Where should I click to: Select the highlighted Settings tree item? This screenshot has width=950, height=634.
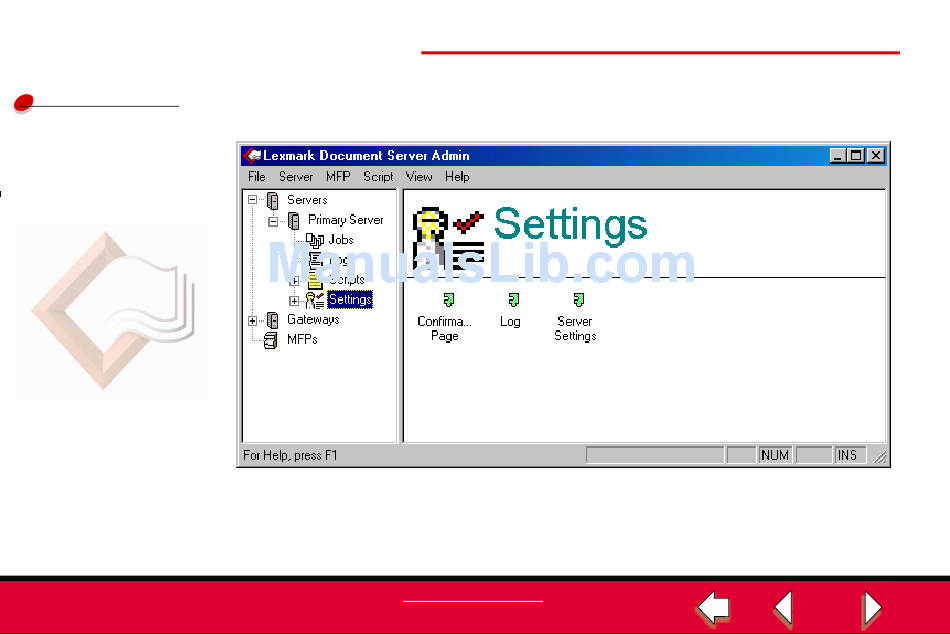click(x=350, y=299)
